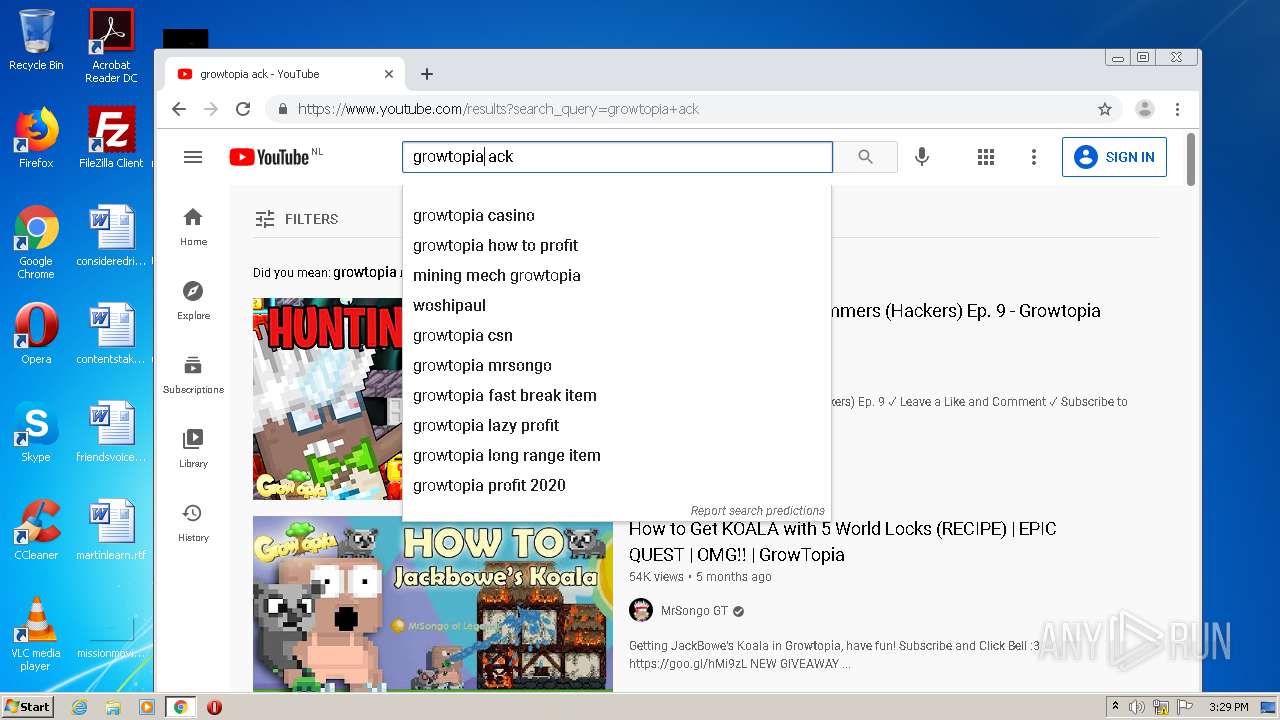
Task: Start voice search with the microphone icon
Action: click(x=922, y=157)
